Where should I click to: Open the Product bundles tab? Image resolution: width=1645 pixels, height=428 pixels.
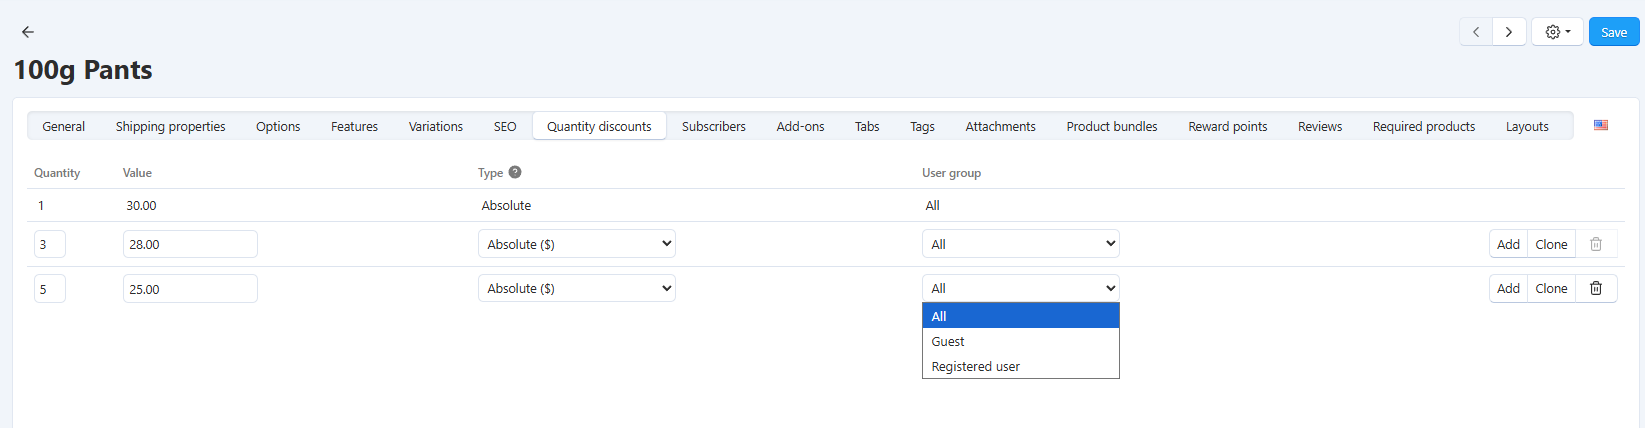(1112, 126)
